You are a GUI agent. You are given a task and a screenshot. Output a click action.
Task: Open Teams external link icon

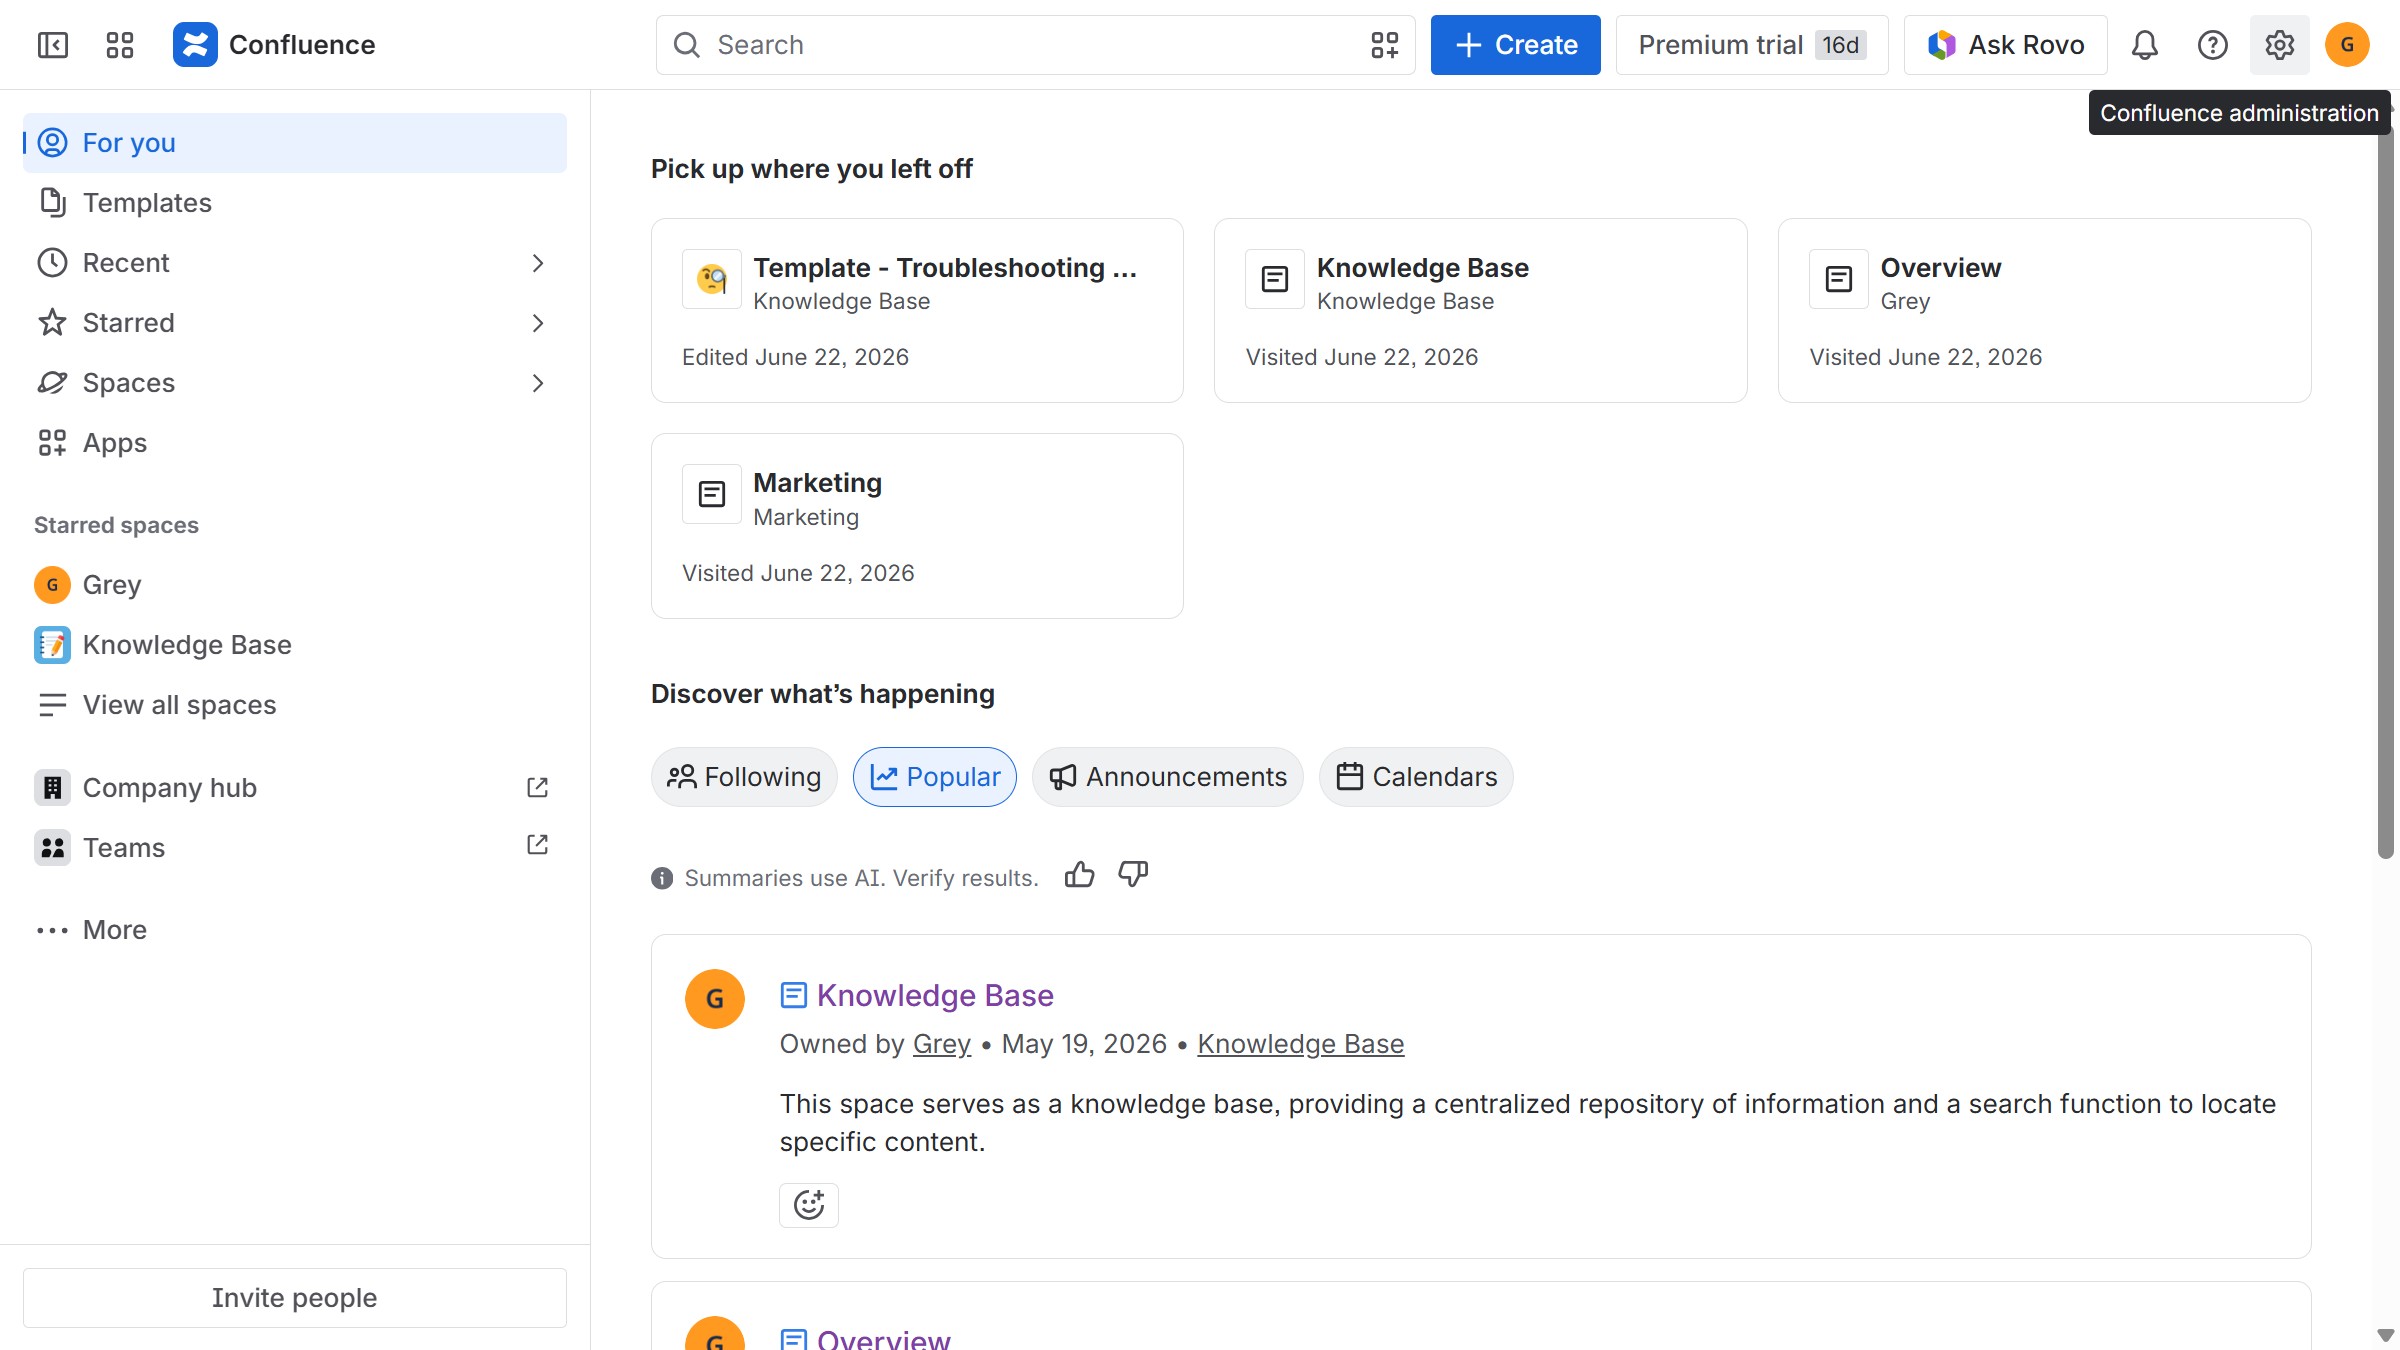[537, 845]
